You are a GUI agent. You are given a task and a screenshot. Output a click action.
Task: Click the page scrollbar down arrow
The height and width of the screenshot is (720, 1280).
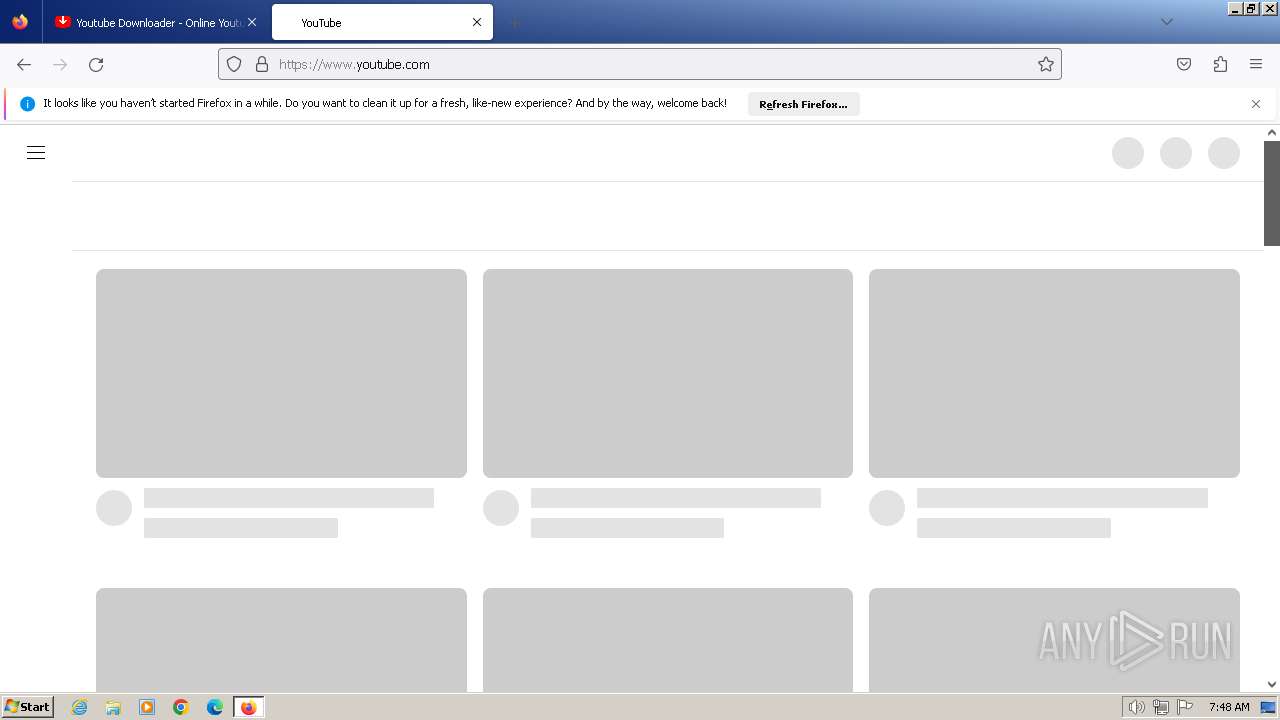click(x=1272, y=685)
